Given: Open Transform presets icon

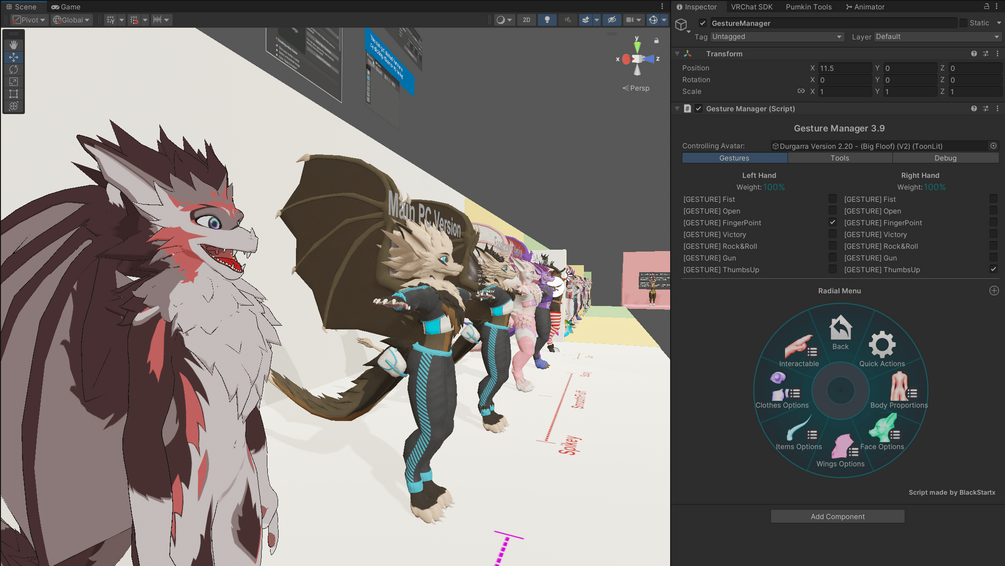Looking at the screenshot, I should click(986, 54).
